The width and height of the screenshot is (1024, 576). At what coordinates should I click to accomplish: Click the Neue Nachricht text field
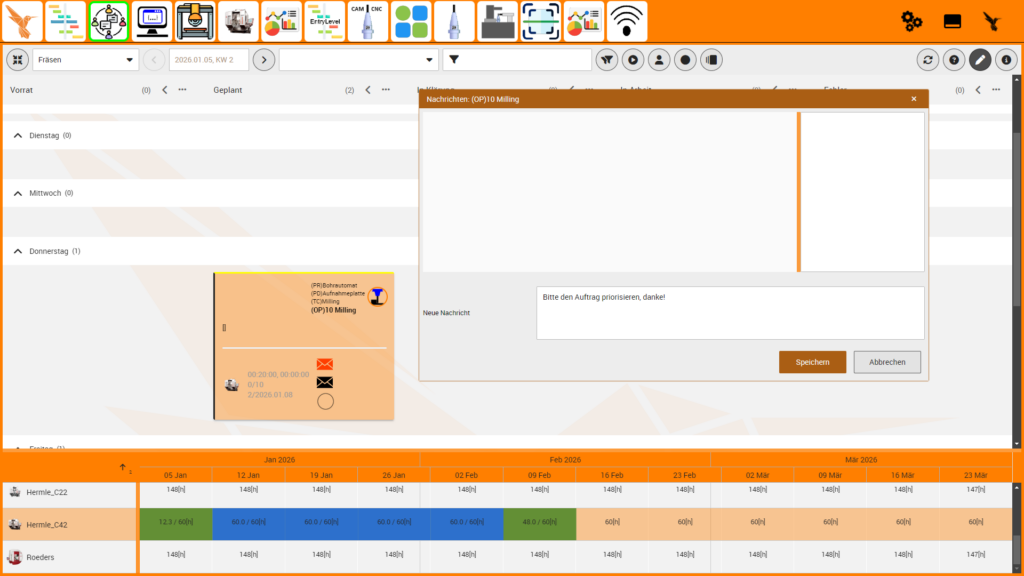(x=729, y=313)
